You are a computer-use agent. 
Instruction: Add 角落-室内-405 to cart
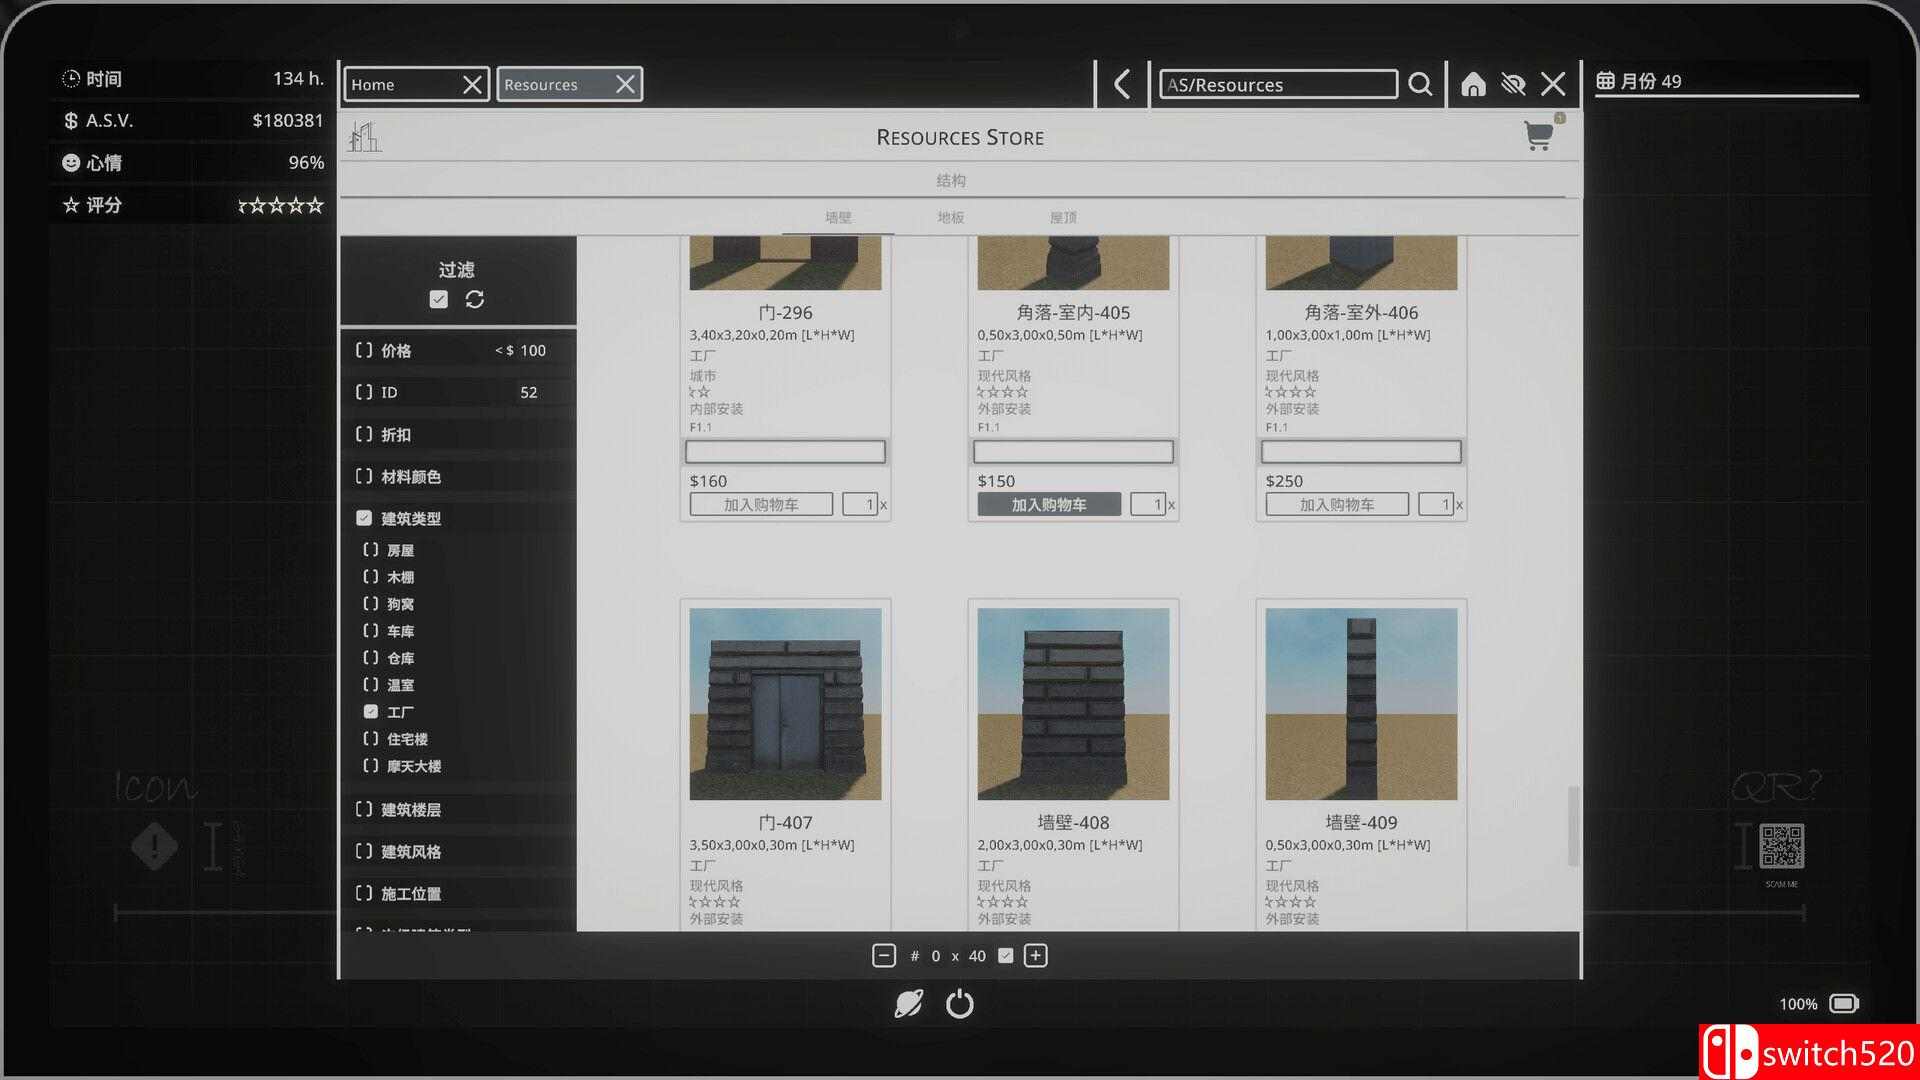point(1049,505)
